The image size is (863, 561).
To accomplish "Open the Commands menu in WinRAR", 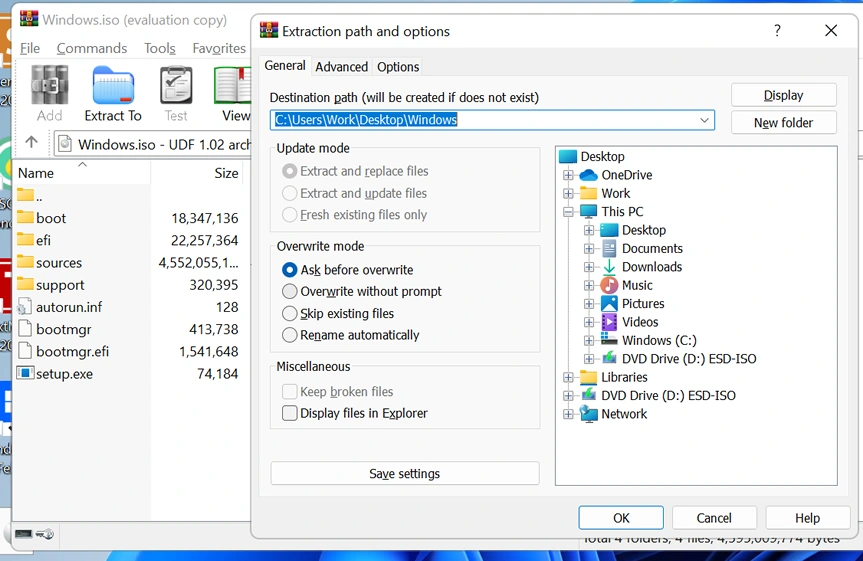I will [x=92, y=48].
